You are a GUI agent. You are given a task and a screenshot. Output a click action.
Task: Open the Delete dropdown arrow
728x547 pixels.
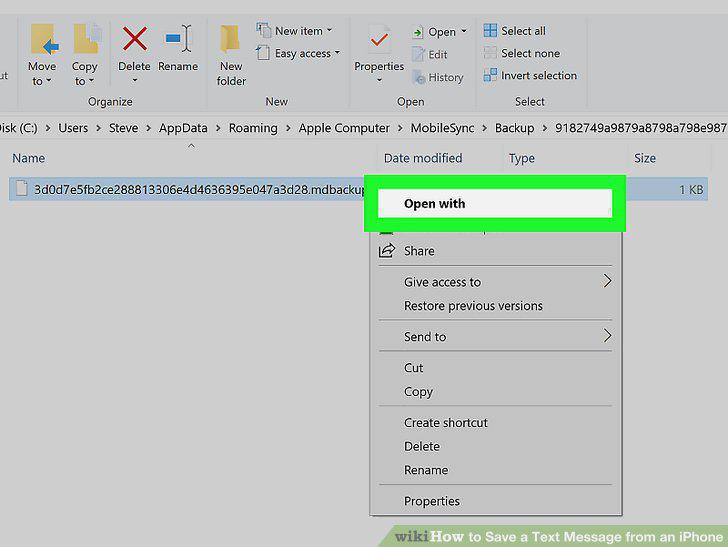pos(135,81)
